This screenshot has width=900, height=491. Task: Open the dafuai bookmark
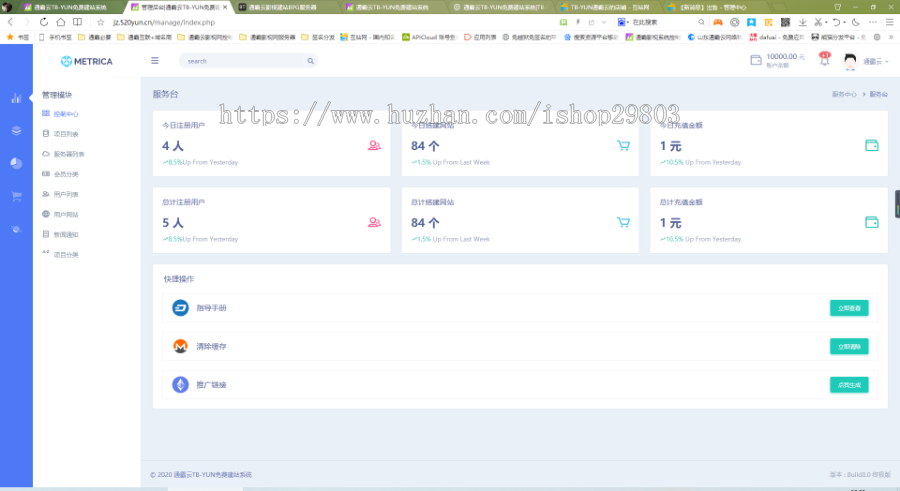pos(778,37)
